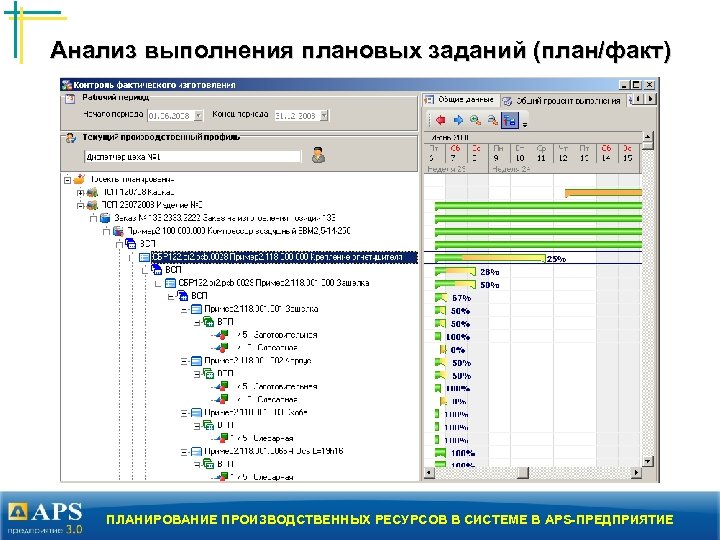Collapse the Пример2.118.001.001 Защелка node
720x540 pixels.
click(x=184, y=309)
